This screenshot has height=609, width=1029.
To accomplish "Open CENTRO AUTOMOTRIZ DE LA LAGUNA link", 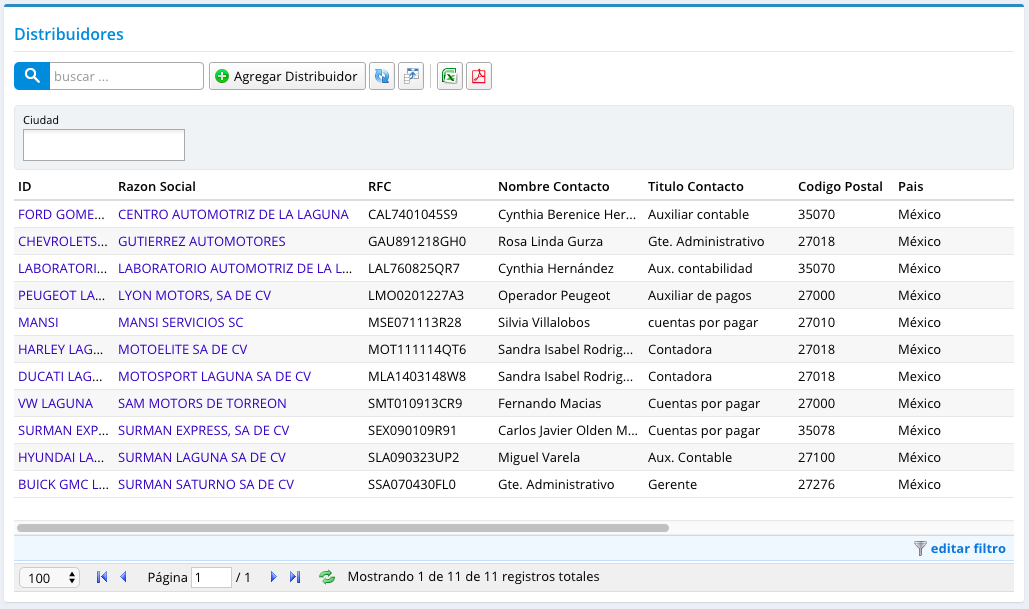I will 233,215.
